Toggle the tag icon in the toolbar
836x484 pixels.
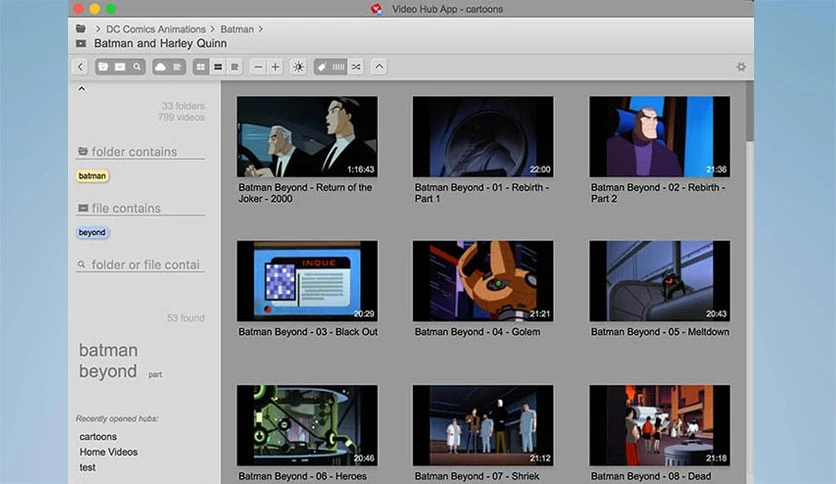tap(322, 67)
